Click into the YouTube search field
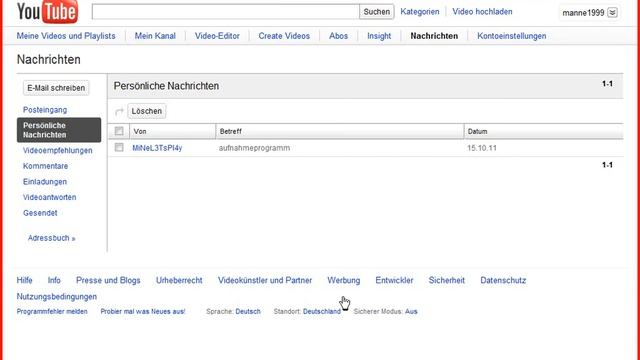Viewport: 640px width, 360px height. (225, 11)
